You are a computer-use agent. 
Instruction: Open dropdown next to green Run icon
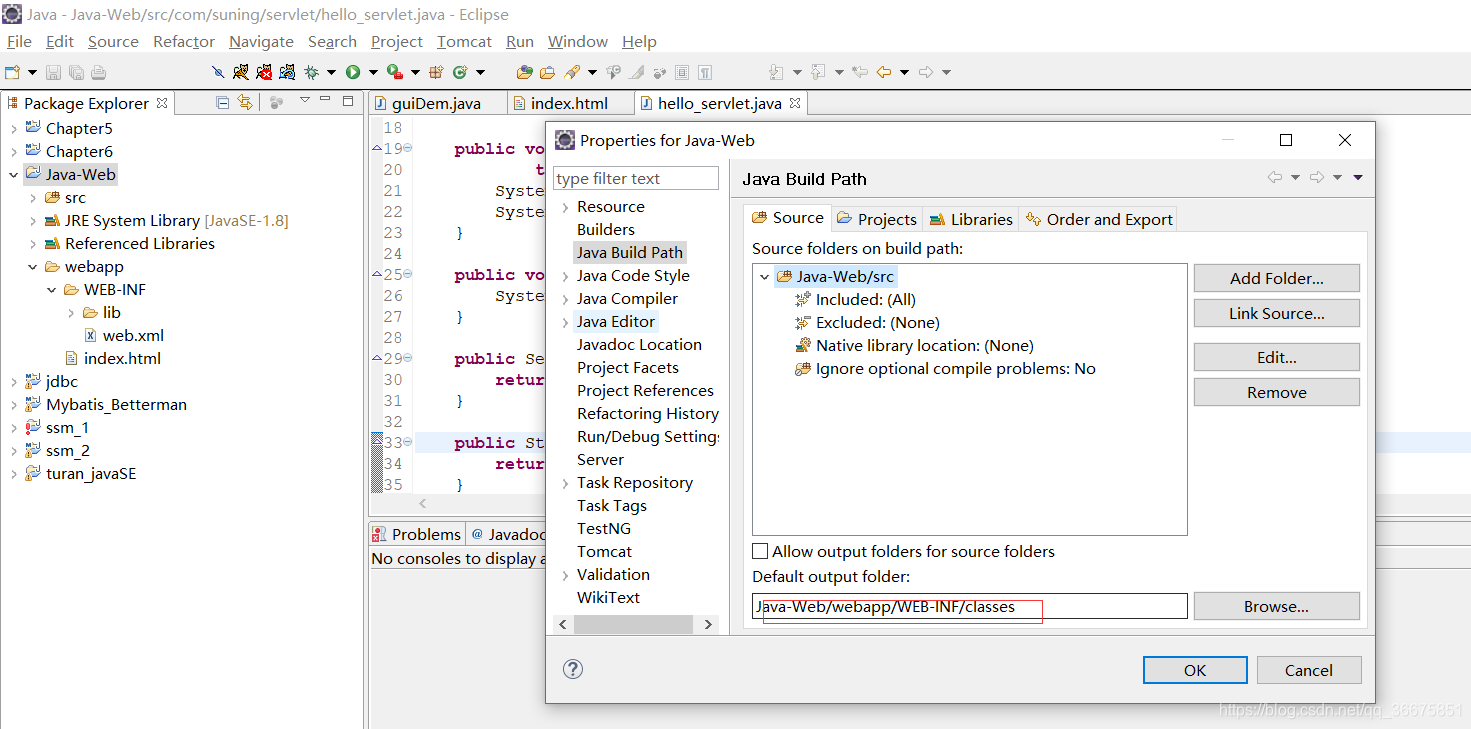pos(373,72)
